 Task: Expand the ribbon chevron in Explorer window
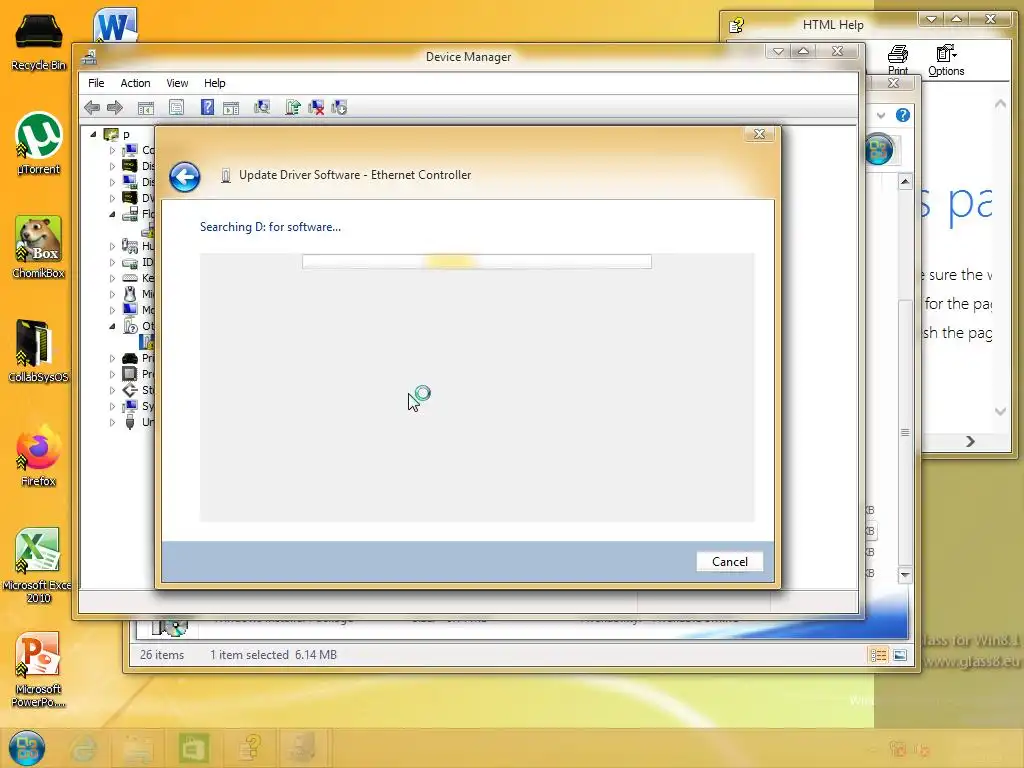[881, 116]
